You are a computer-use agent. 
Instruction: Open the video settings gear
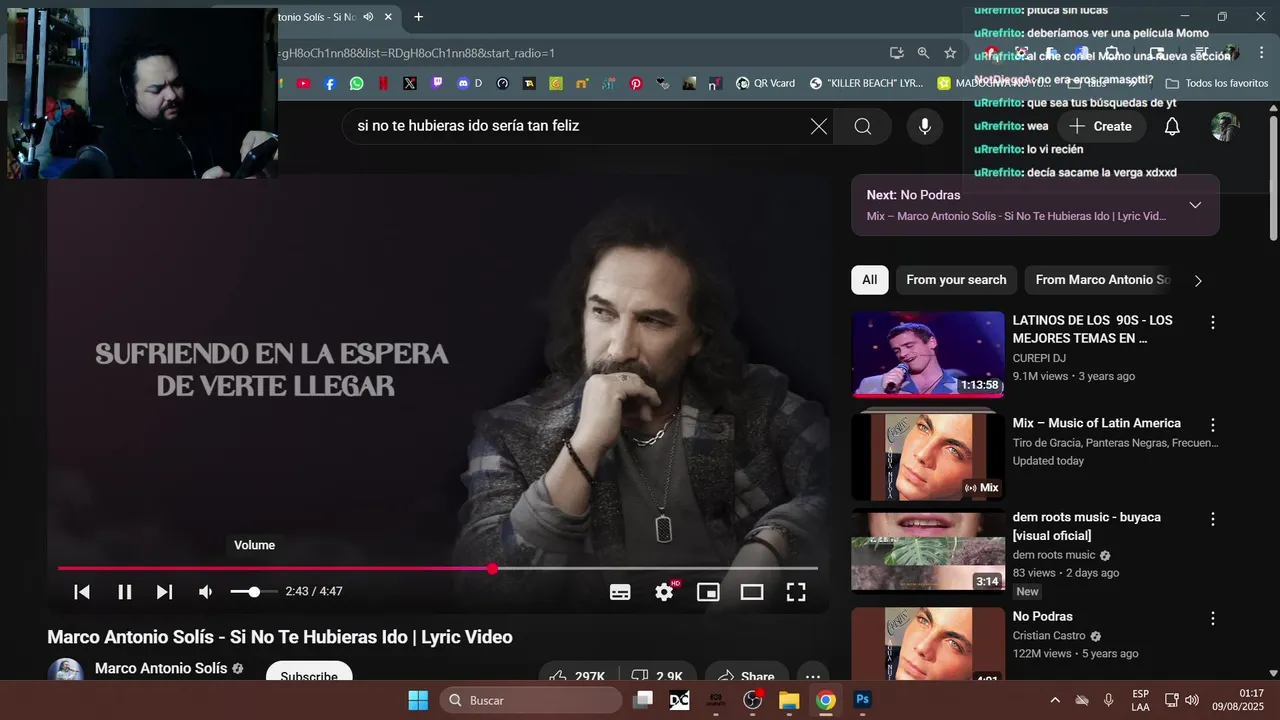tap(664, 592)
